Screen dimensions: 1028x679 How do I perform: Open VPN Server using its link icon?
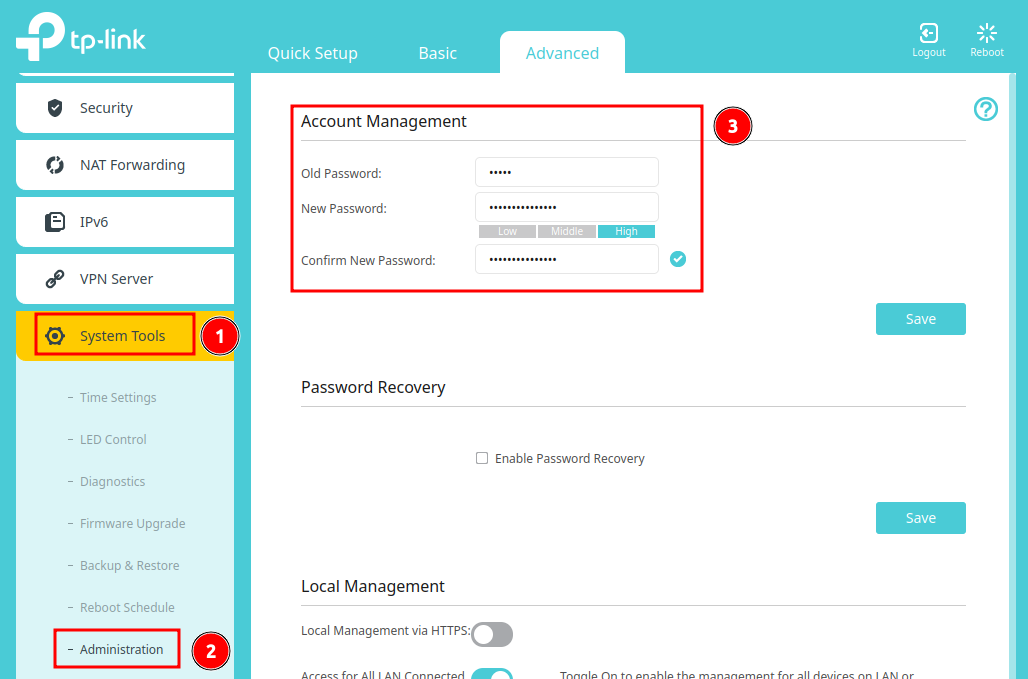coord(56,278)
